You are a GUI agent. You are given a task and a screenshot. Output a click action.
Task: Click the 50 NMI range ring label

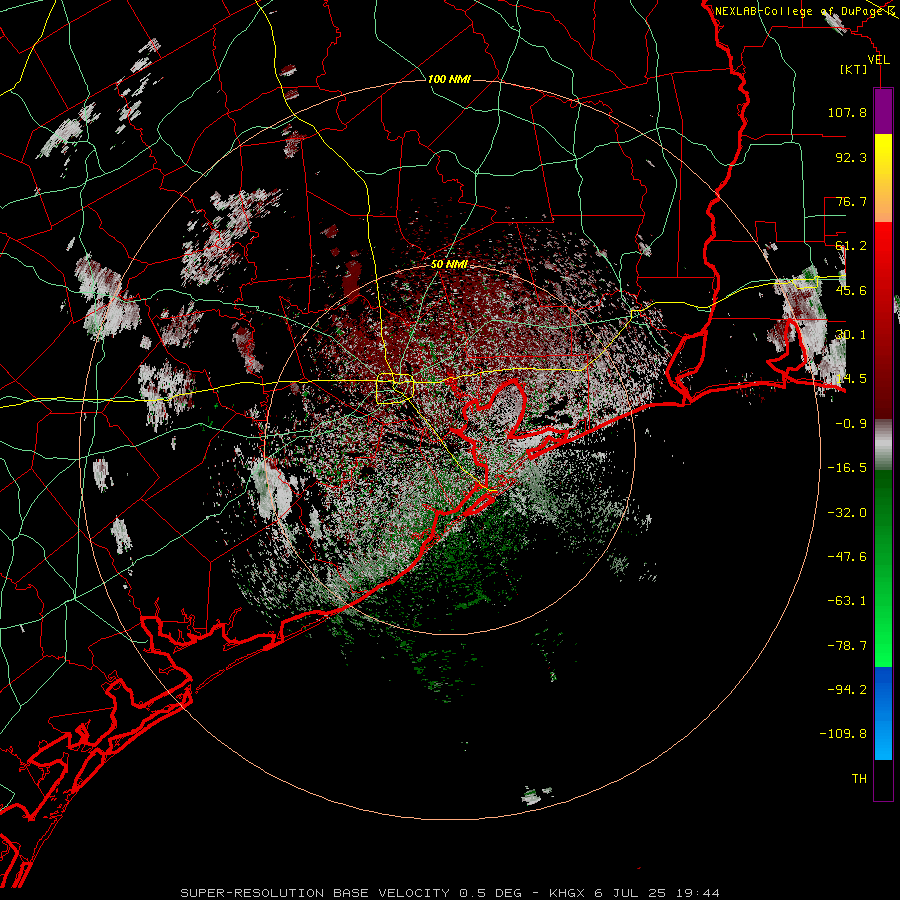click(x=449, y=265)
